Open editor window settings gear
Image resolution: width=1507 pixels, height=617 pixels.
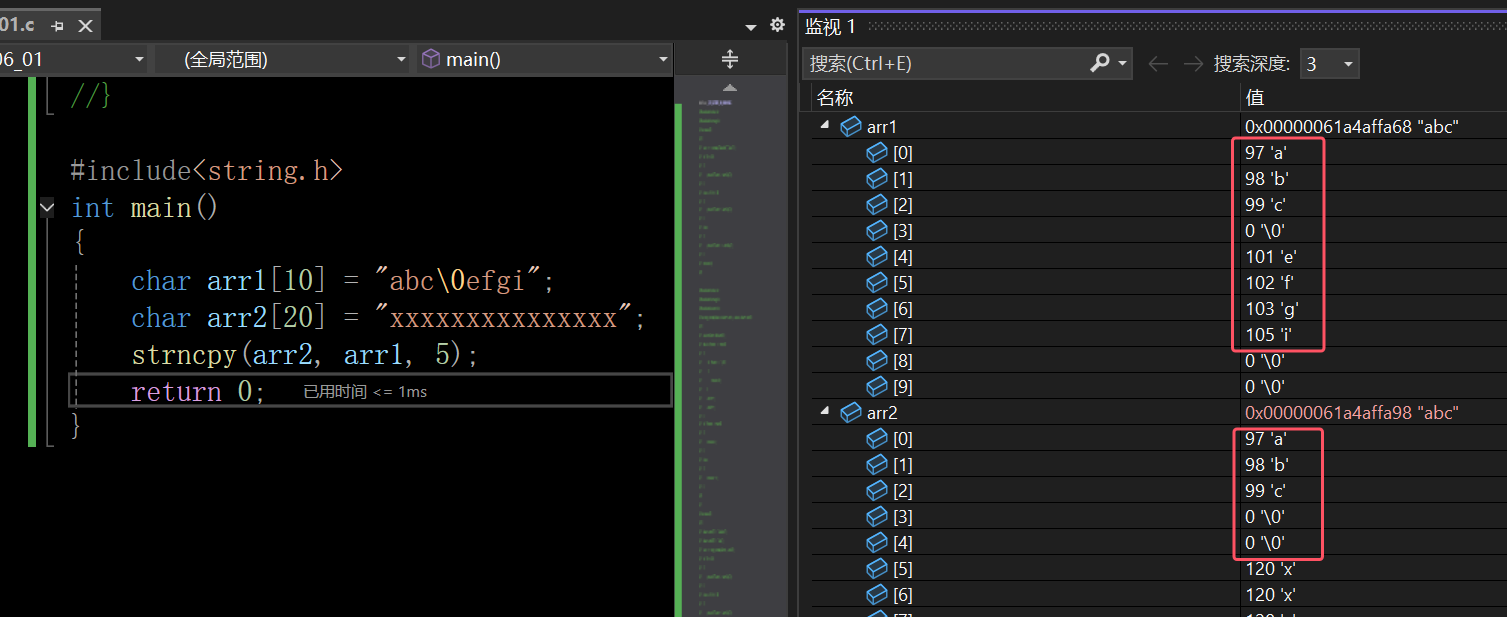pyautogui.click(x=777, y=25)
